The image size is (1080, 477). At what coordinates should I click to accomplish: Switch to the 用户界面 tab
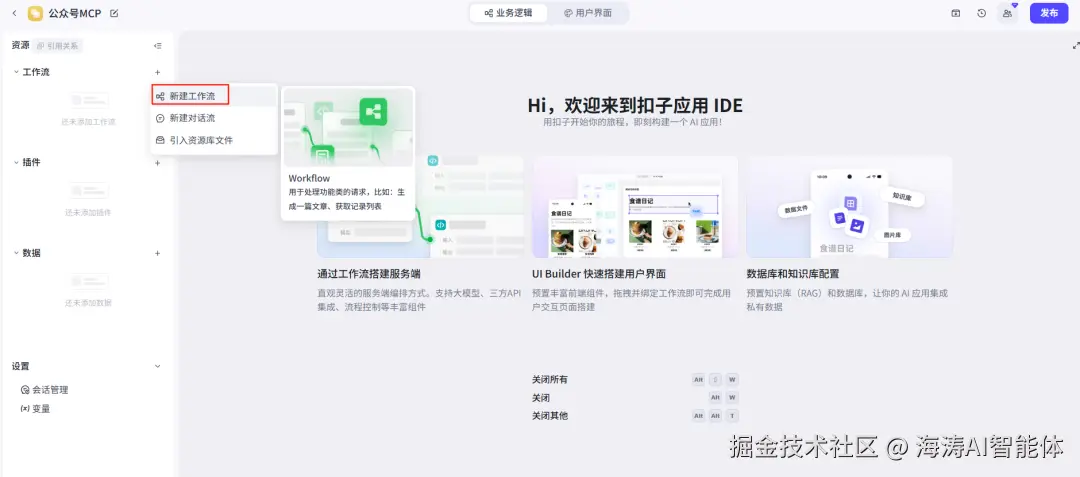pyautogui.click(x=588, y=13)
